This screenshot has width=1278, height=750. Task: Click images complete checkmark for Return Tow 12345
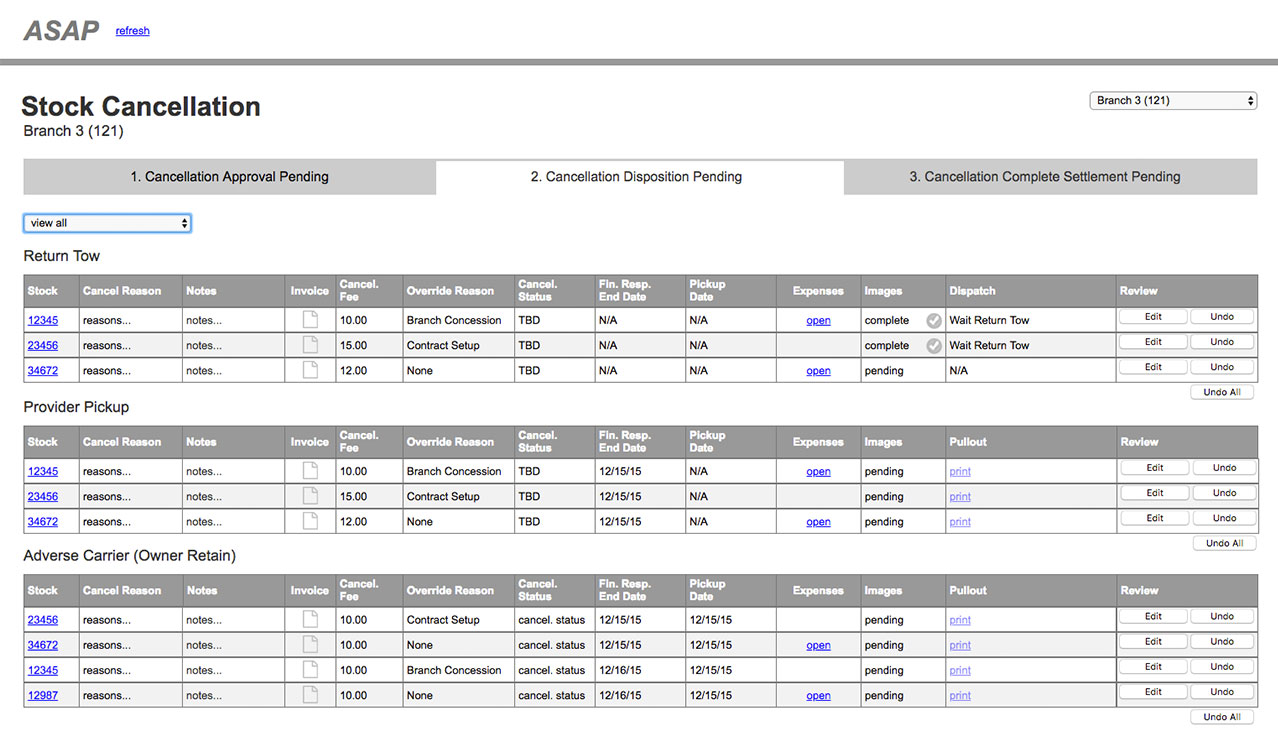(x=934, y=321)
